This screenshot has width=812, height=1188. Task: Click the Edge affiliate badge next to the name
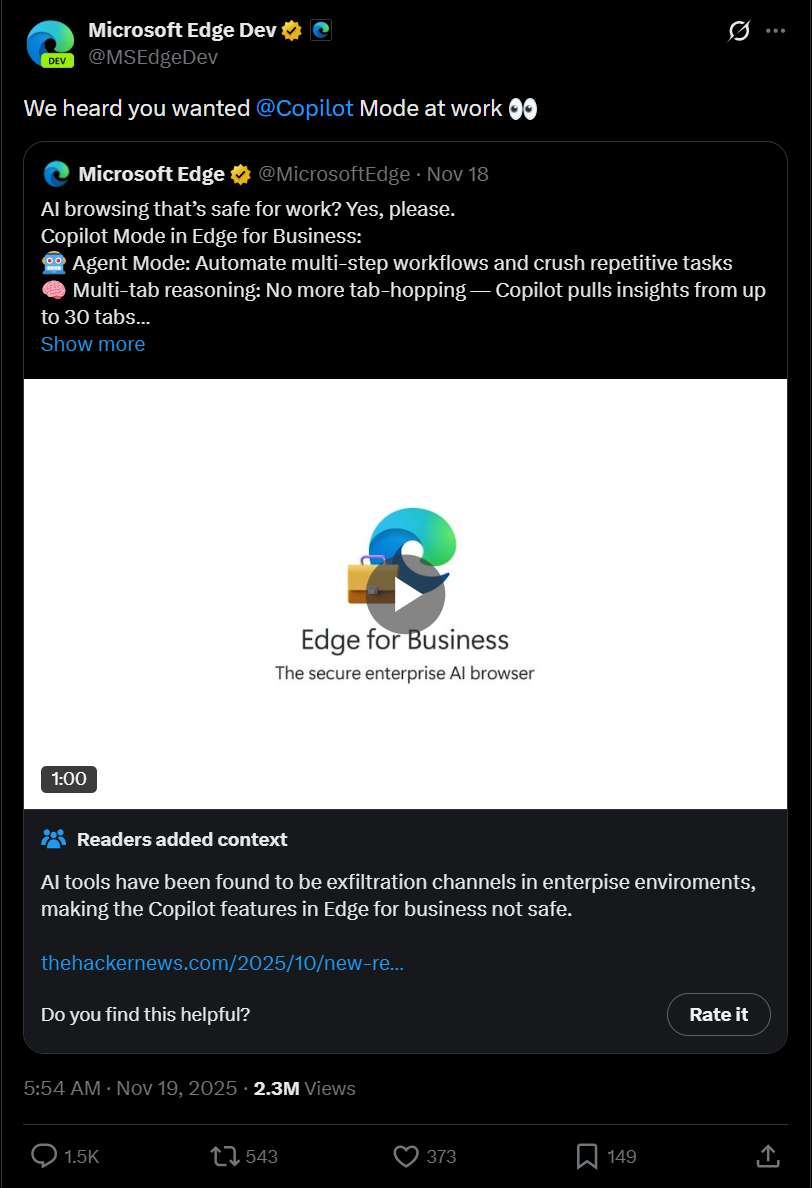pyautogui.click(x=321, y=30)
